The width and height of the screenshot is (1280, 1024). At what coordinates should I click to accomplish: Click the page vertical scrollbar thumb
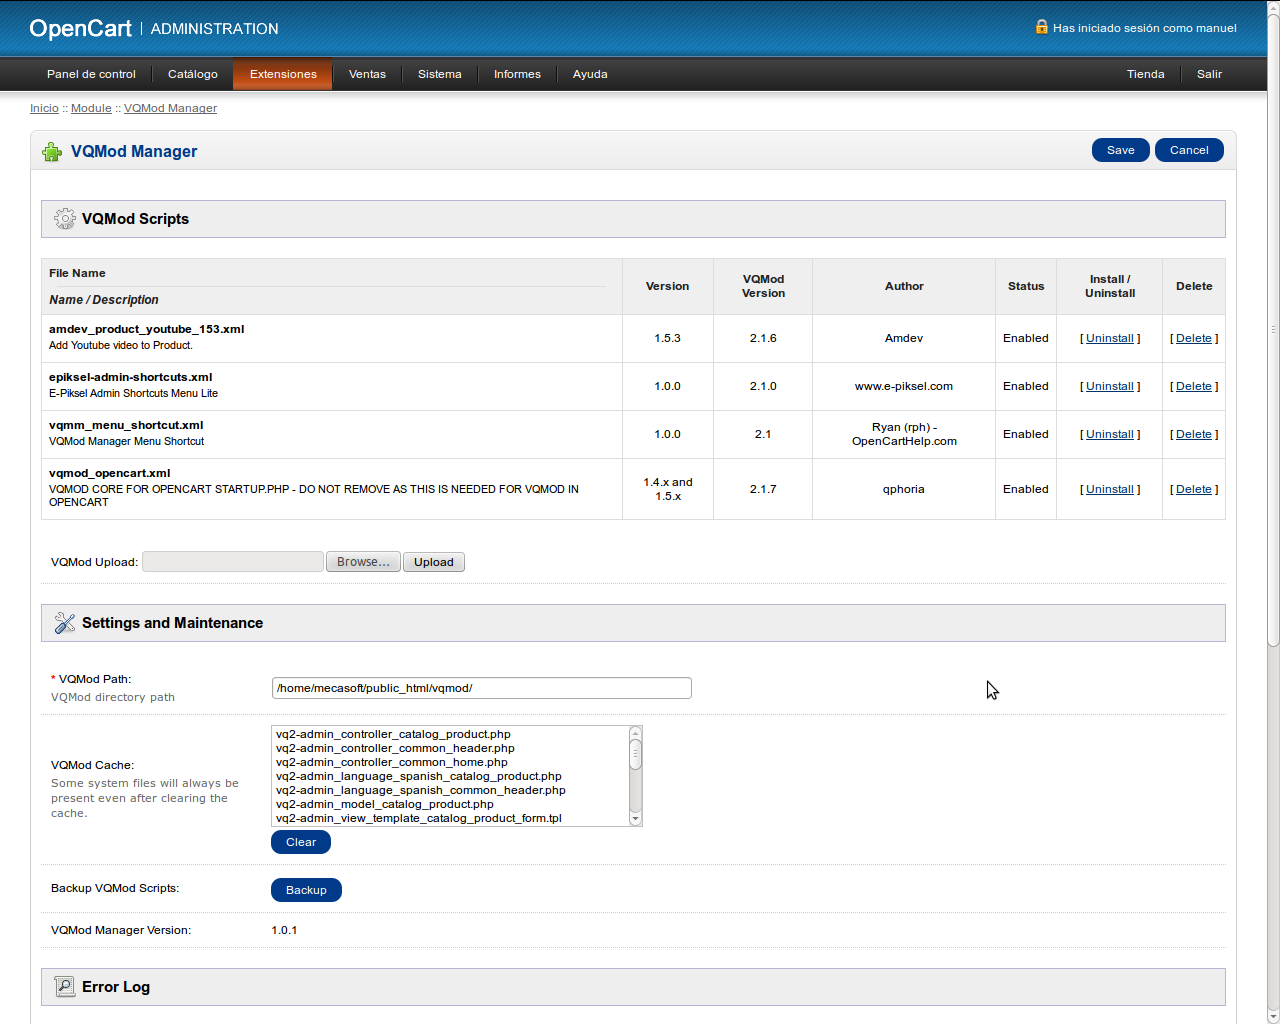click(x=1273, y=329)
